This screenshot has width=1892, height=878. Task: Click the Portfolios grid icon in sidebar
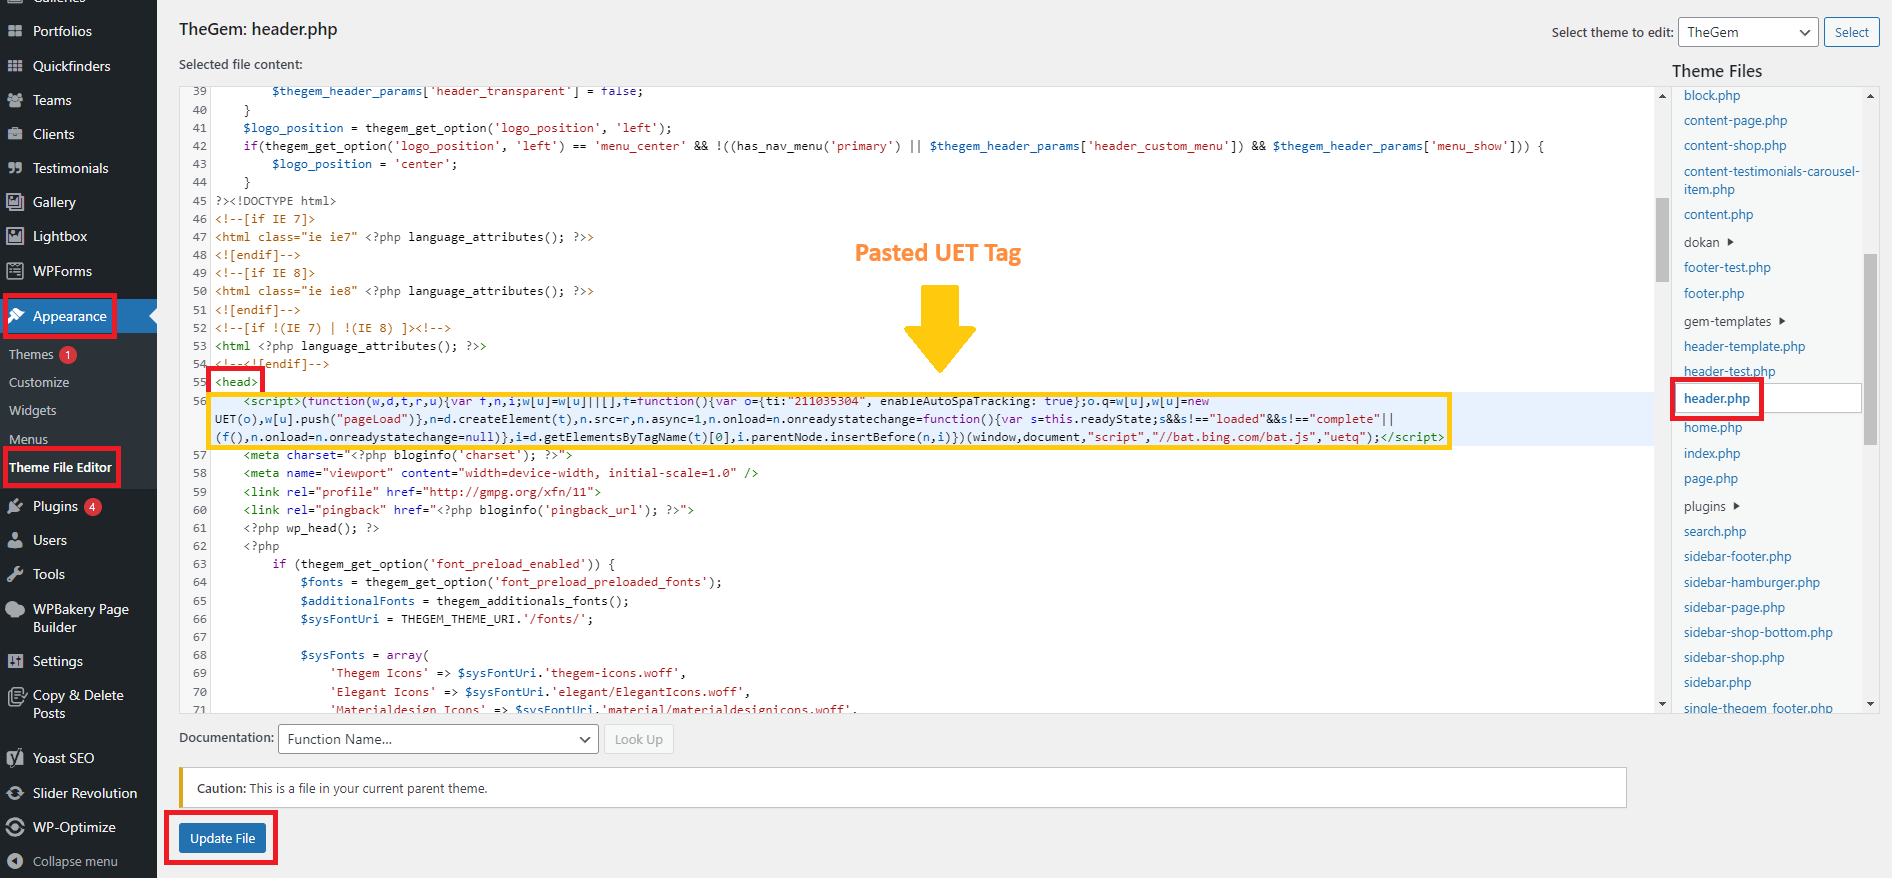point(15,31)
